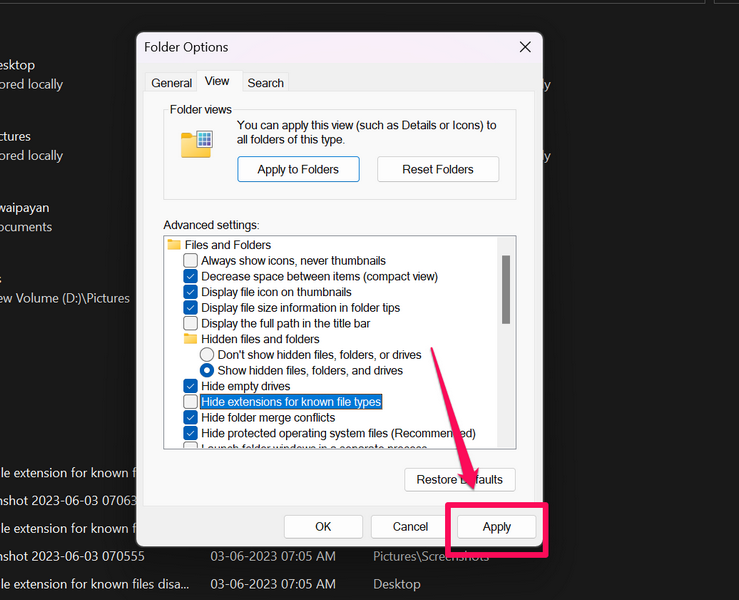739x600 pixels.
Task: Enable Always show icons, never thumbnails
Action: point(191,261)
